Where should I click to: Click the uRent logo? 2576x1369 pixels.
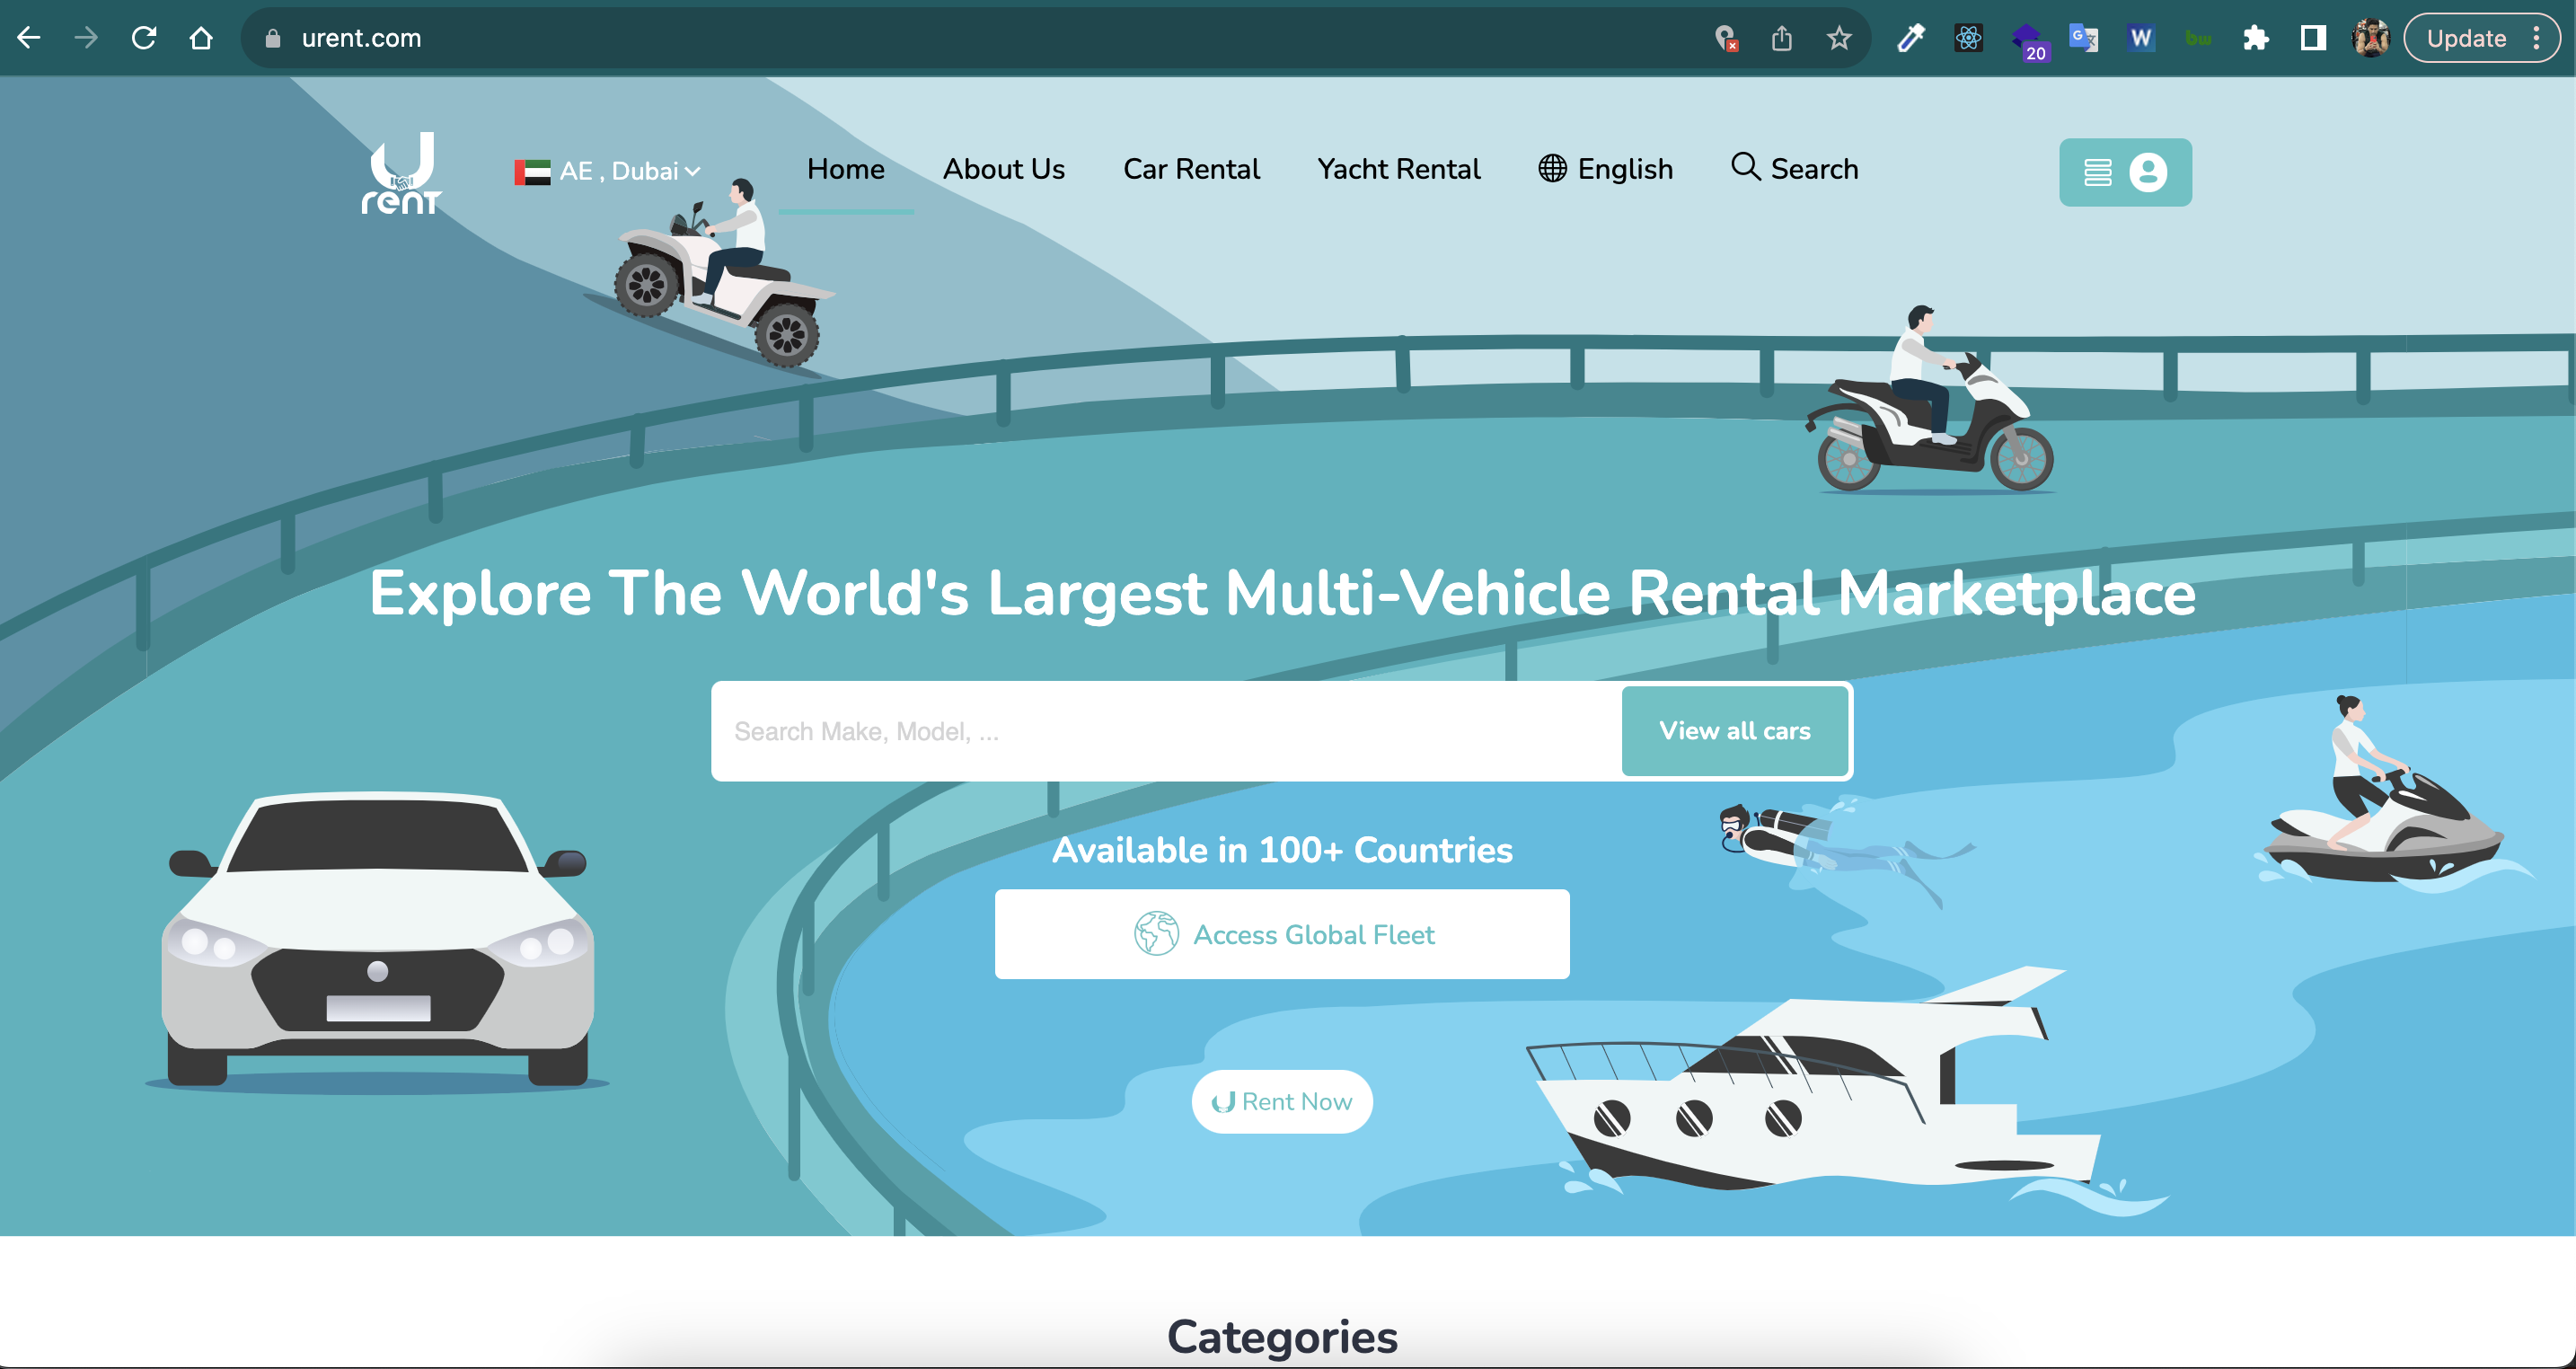point(401,173)
